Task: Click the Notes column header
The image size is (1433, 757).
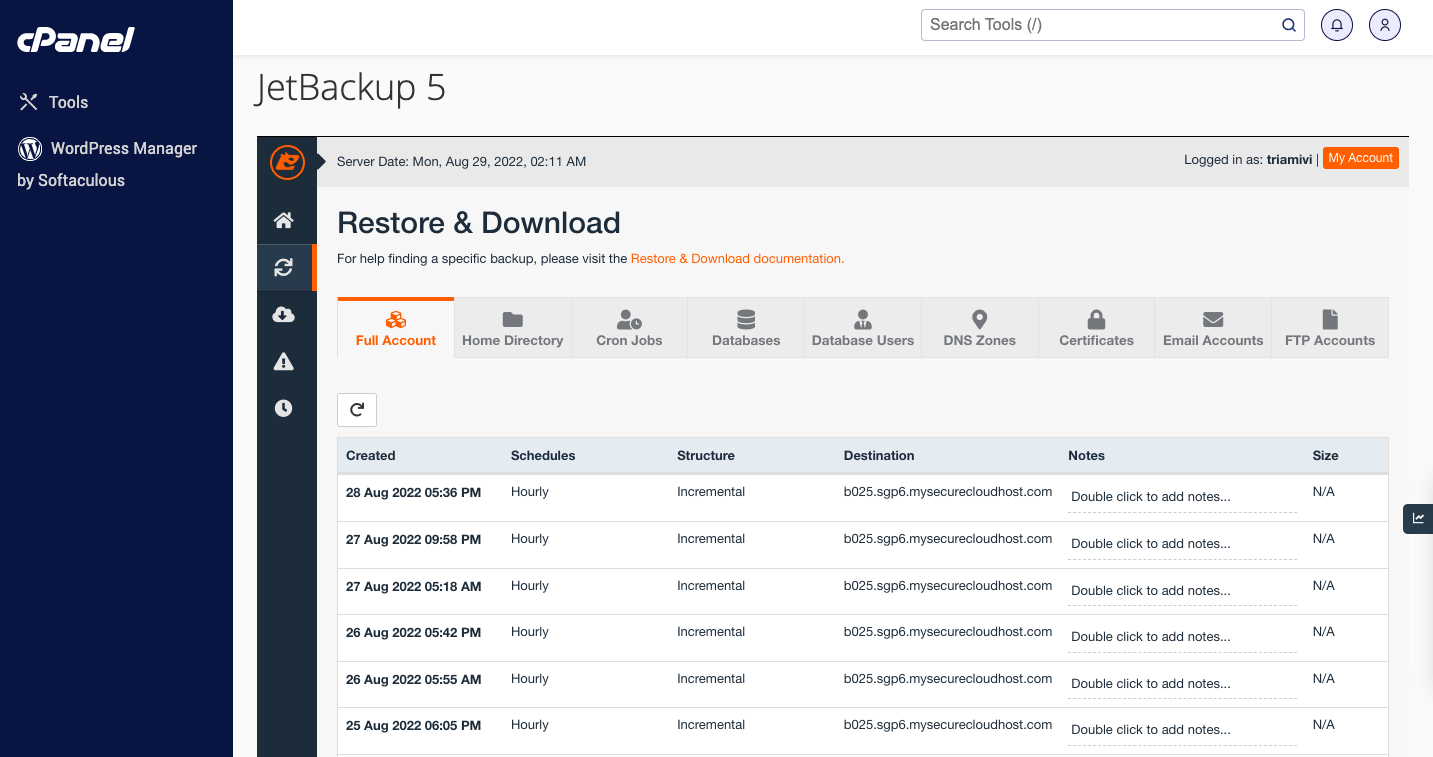Action: click(1086, 455)
